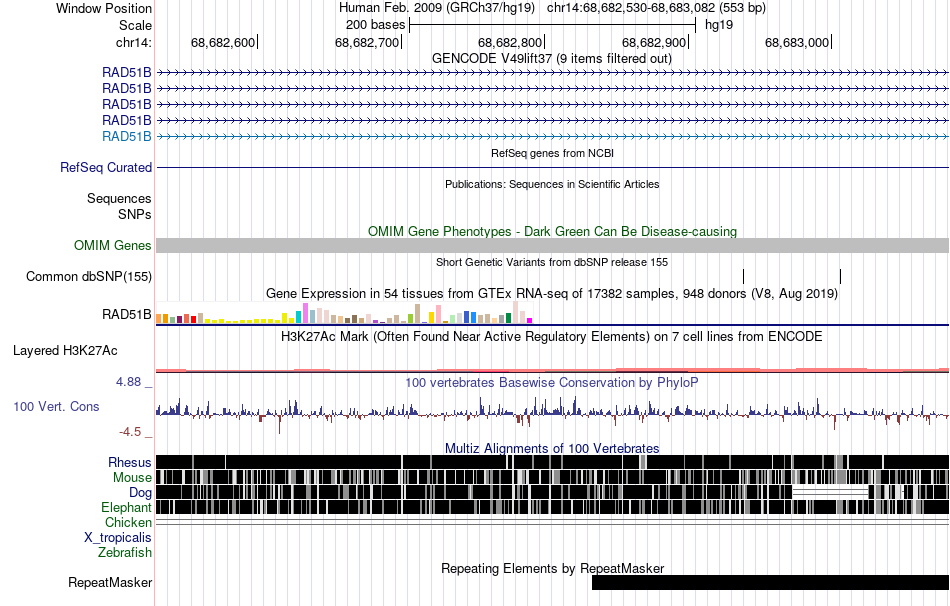Click the rightmost dbSNP variant tick
This screenshot has height=606, width=950.
point(840,276)
